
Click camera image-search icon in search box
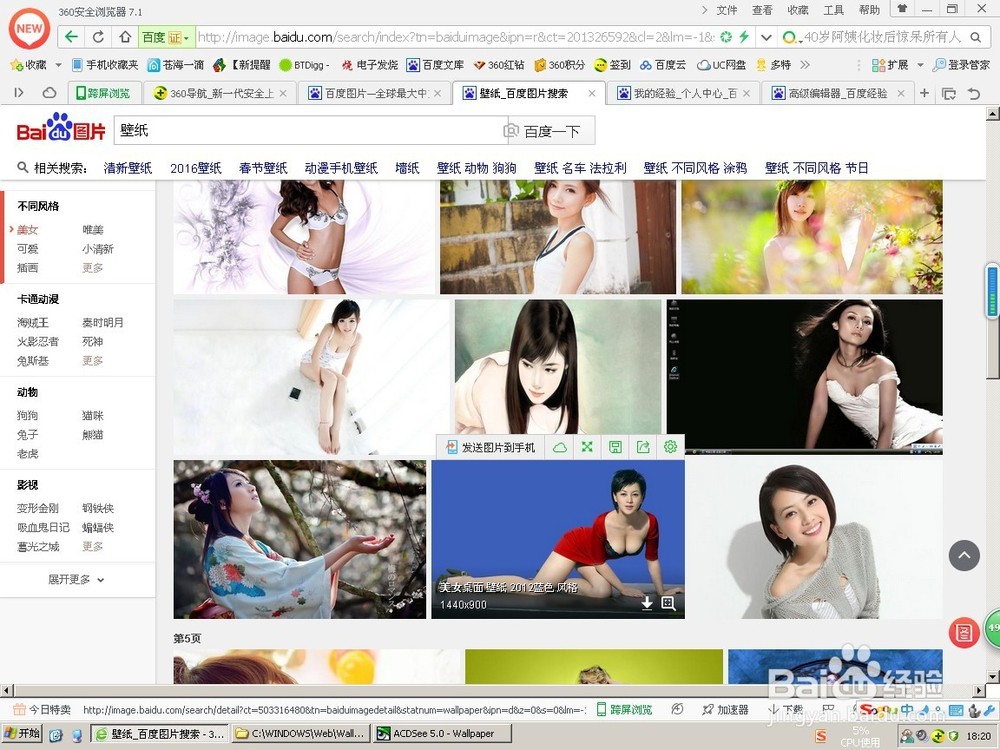pyautogui.click(x=511, y=131)
